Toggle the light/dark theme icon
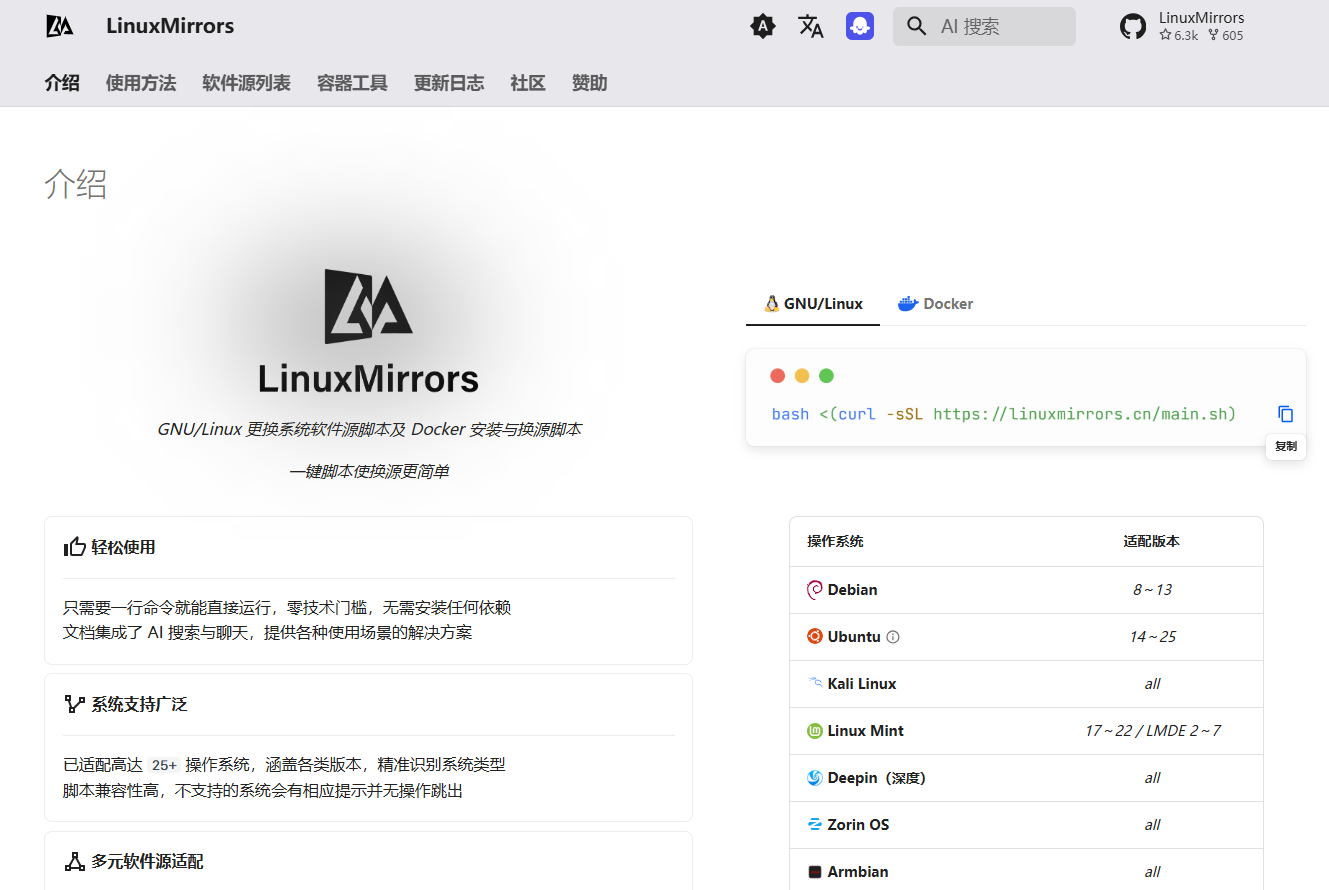 [763, 27]
